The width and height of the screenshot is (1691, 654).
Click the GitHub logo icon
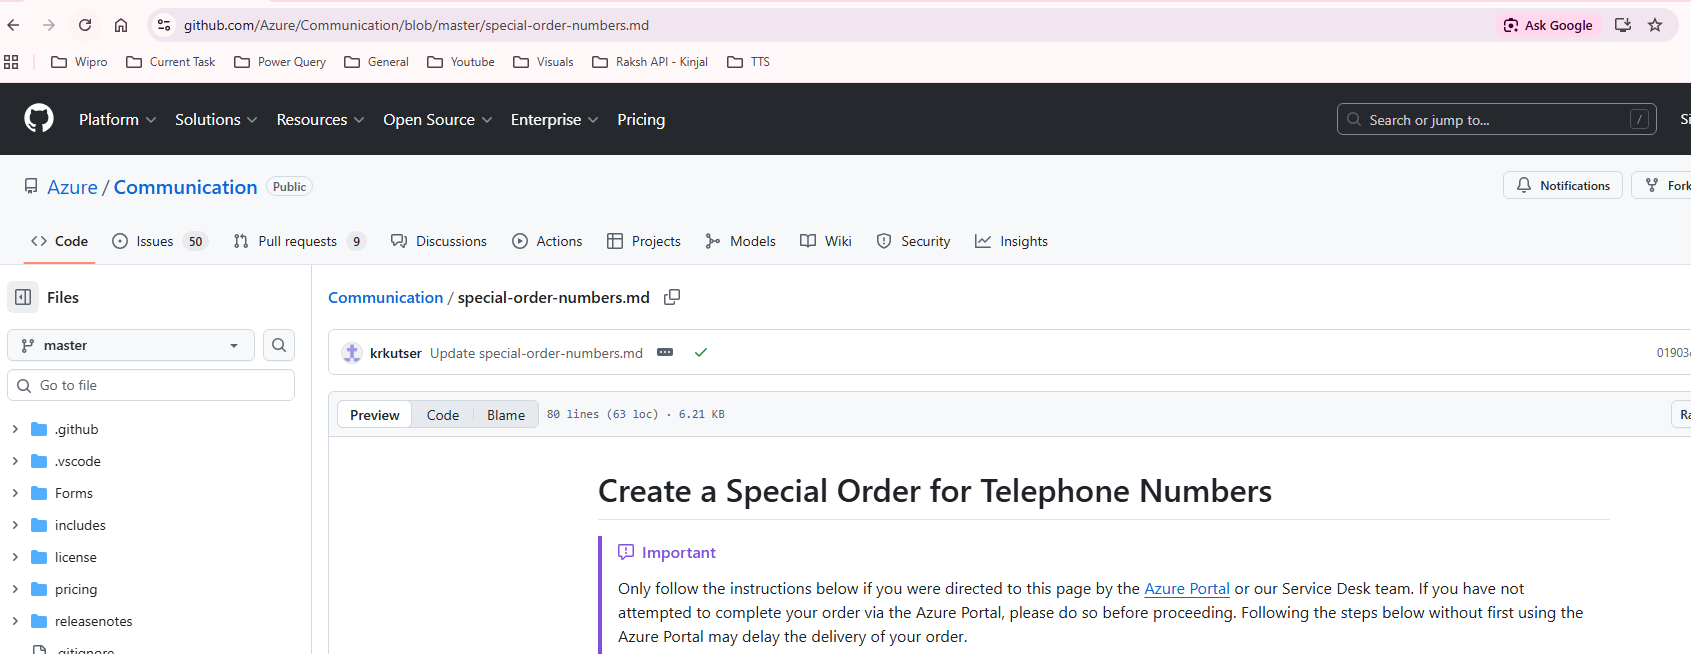(x=39, y=118)
